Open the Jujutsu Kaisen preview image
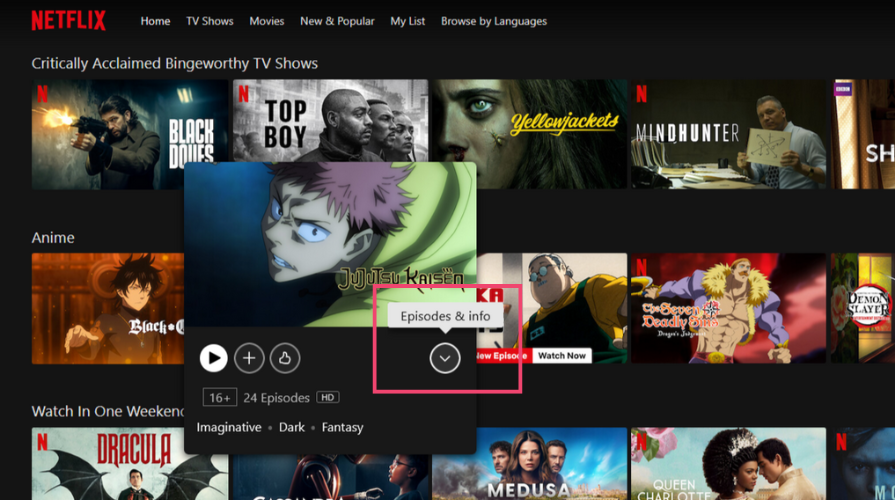 330,244
